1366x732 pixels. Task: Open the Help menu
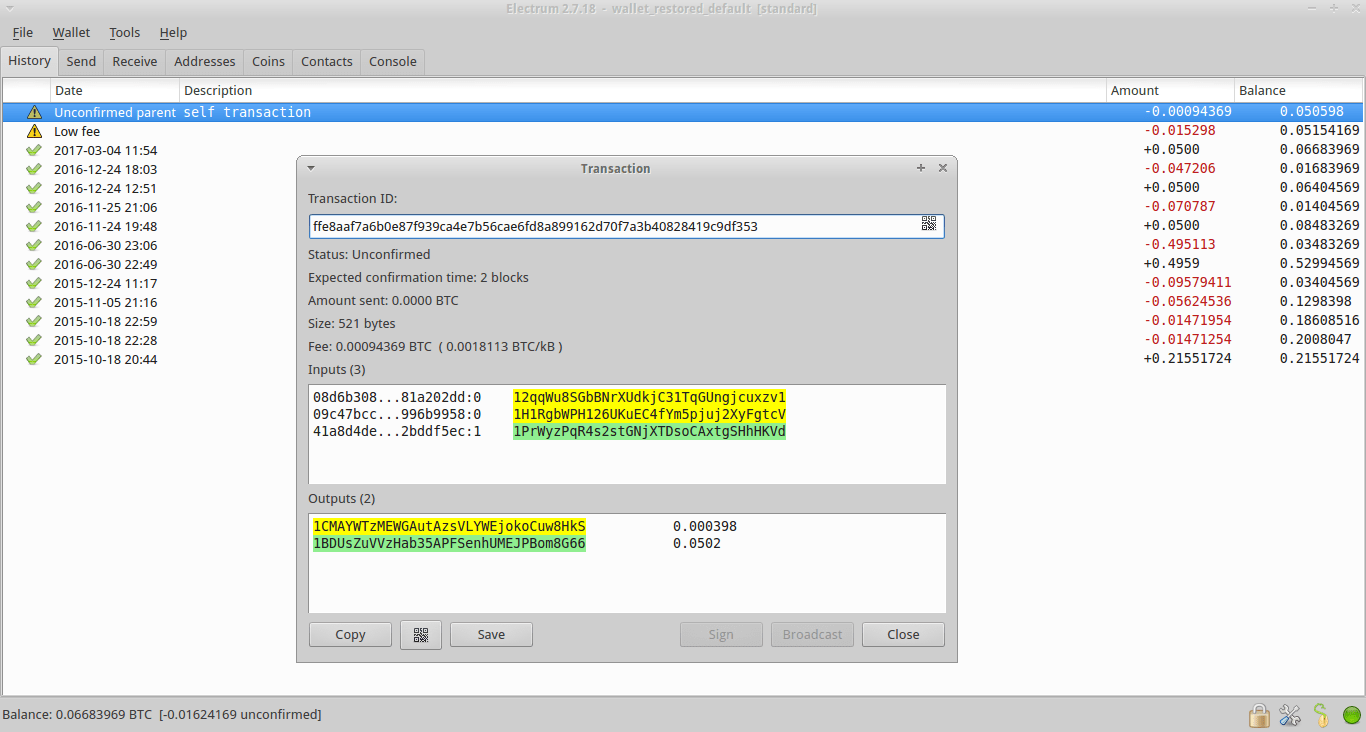tap(173, 33)
